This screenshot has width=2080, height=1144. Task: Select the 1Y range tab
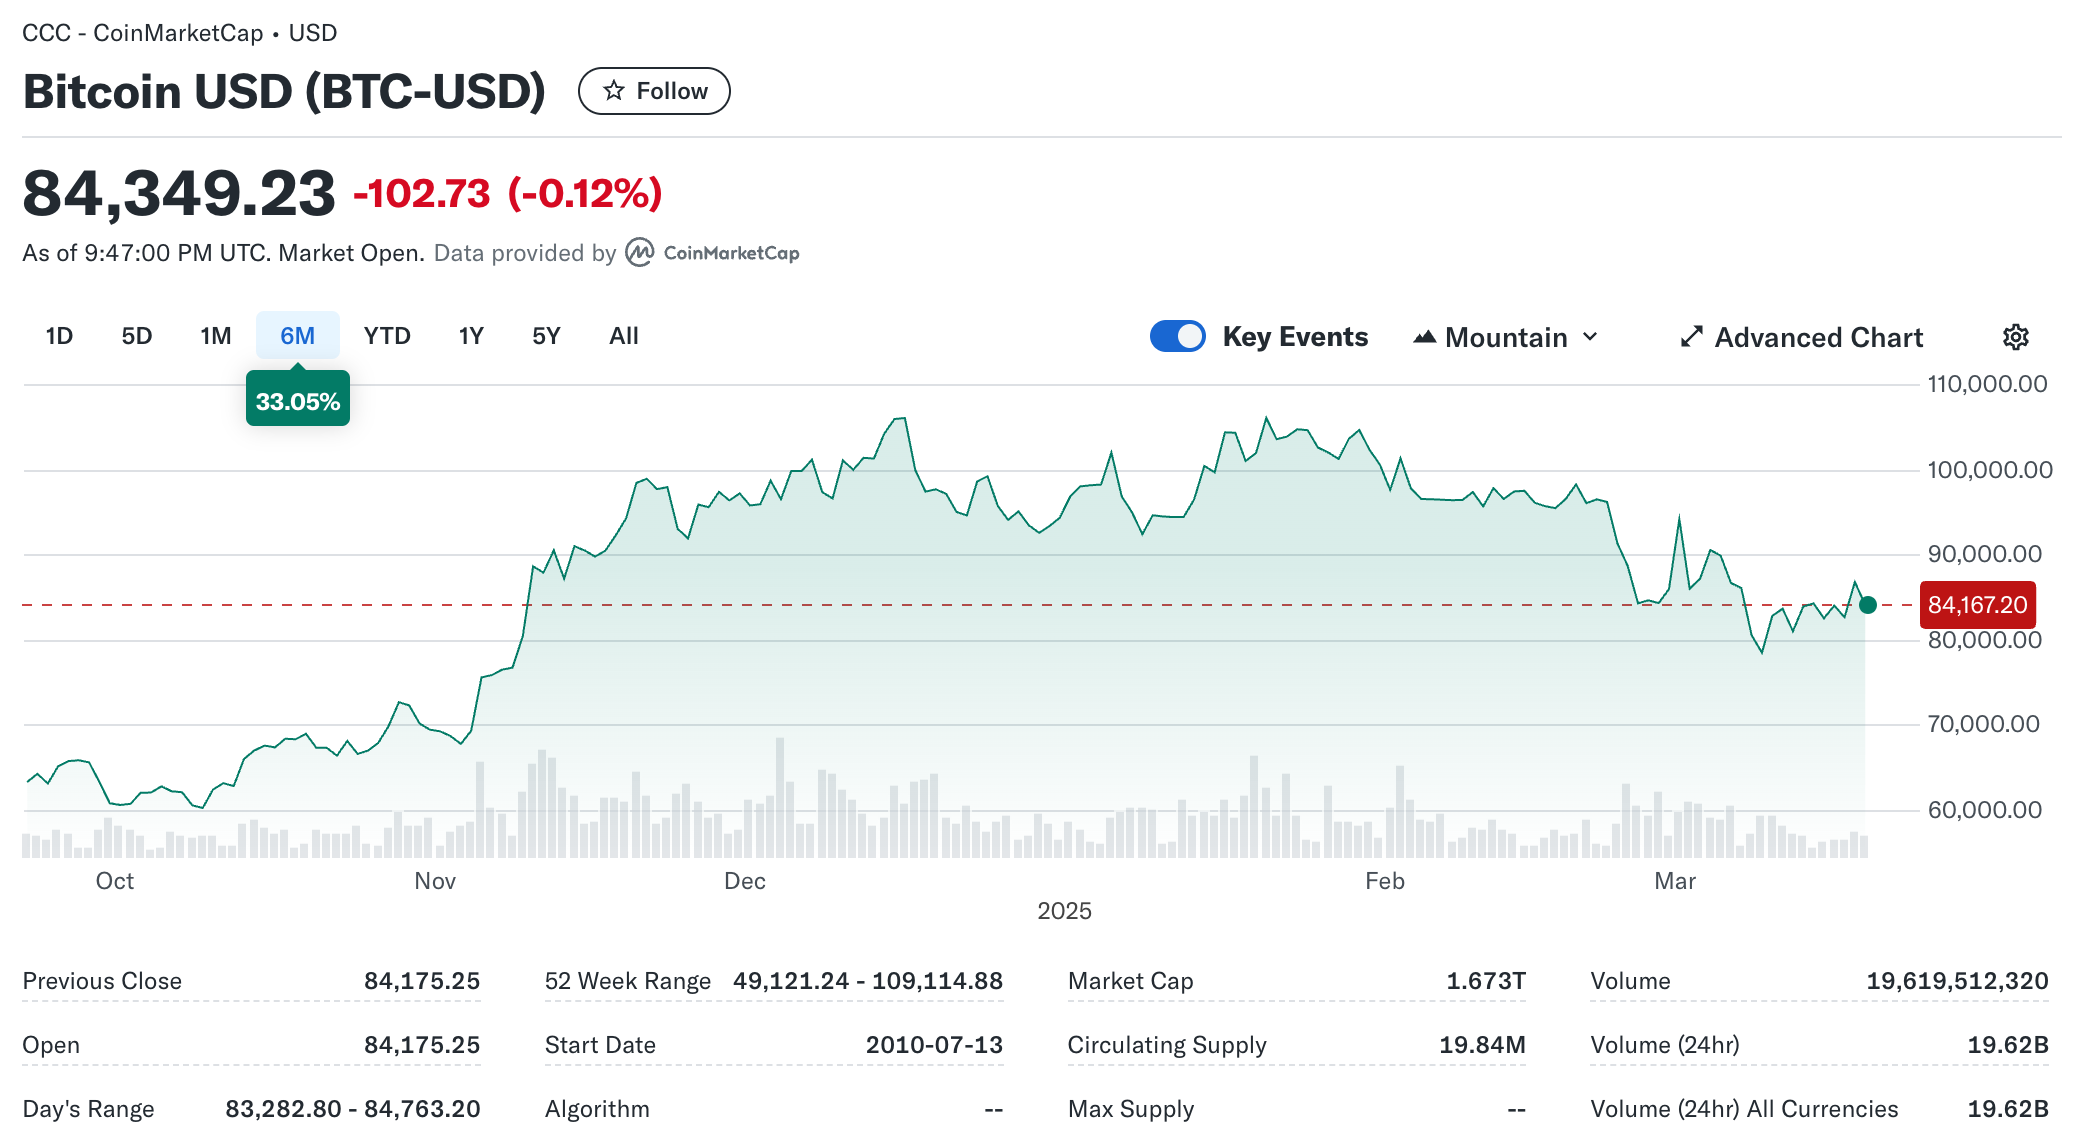tap(471, 336)
